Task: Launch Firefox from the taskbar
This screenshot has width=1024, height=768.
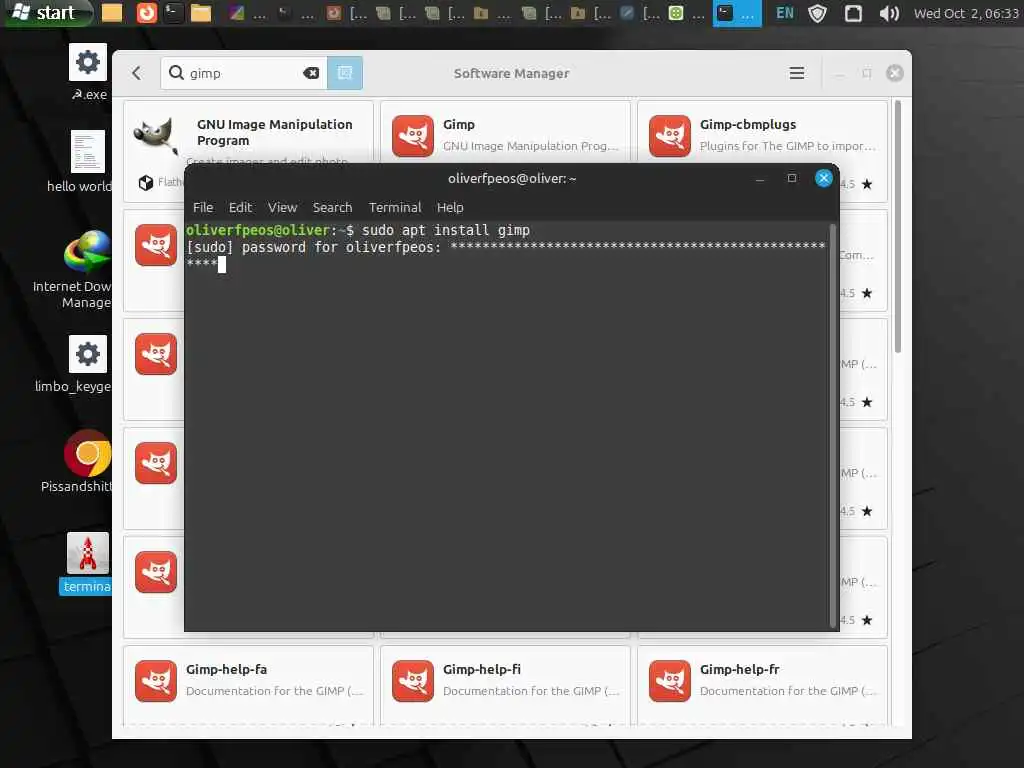Action: (x=146, y=12)
